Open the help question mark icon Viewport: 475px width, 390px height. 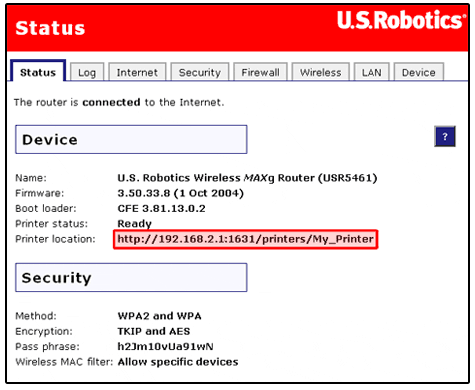tap(445, 136)
